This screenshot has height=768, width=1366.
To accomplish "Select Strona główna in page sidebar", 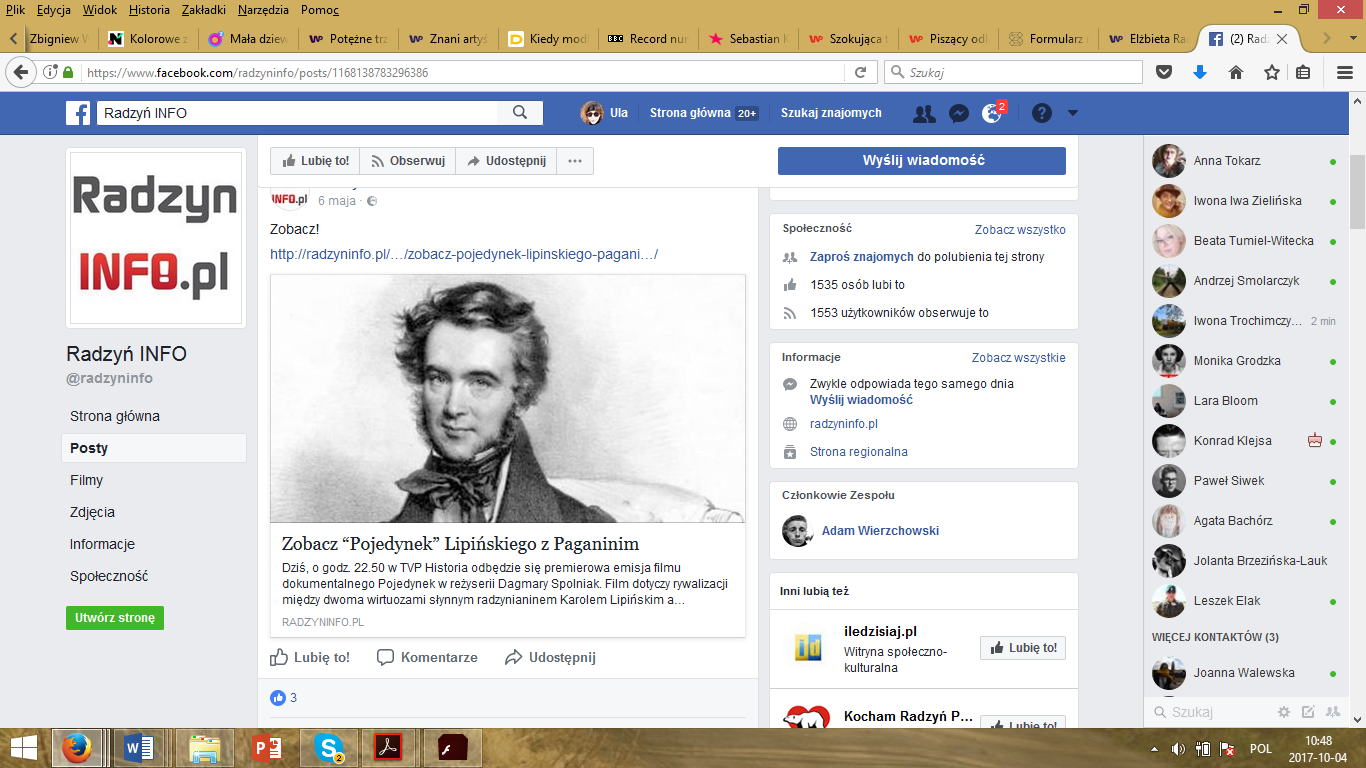I will pyautogui.click(x=115, y=416).
